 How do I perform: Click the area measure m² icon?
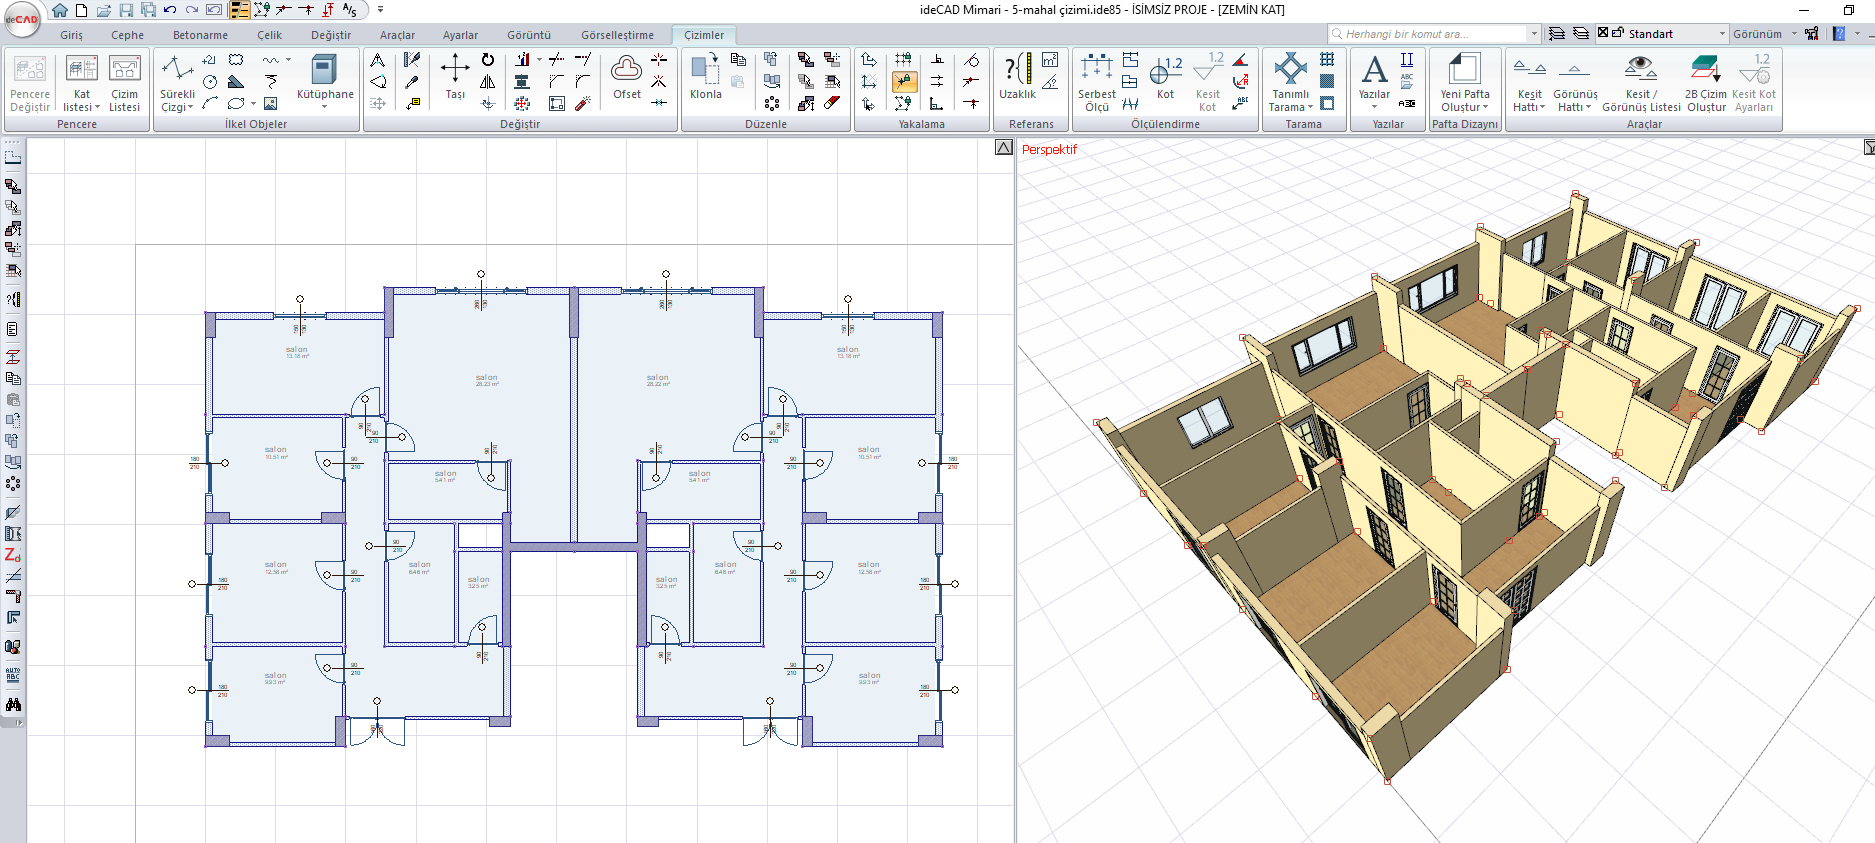pos(1050,60)
